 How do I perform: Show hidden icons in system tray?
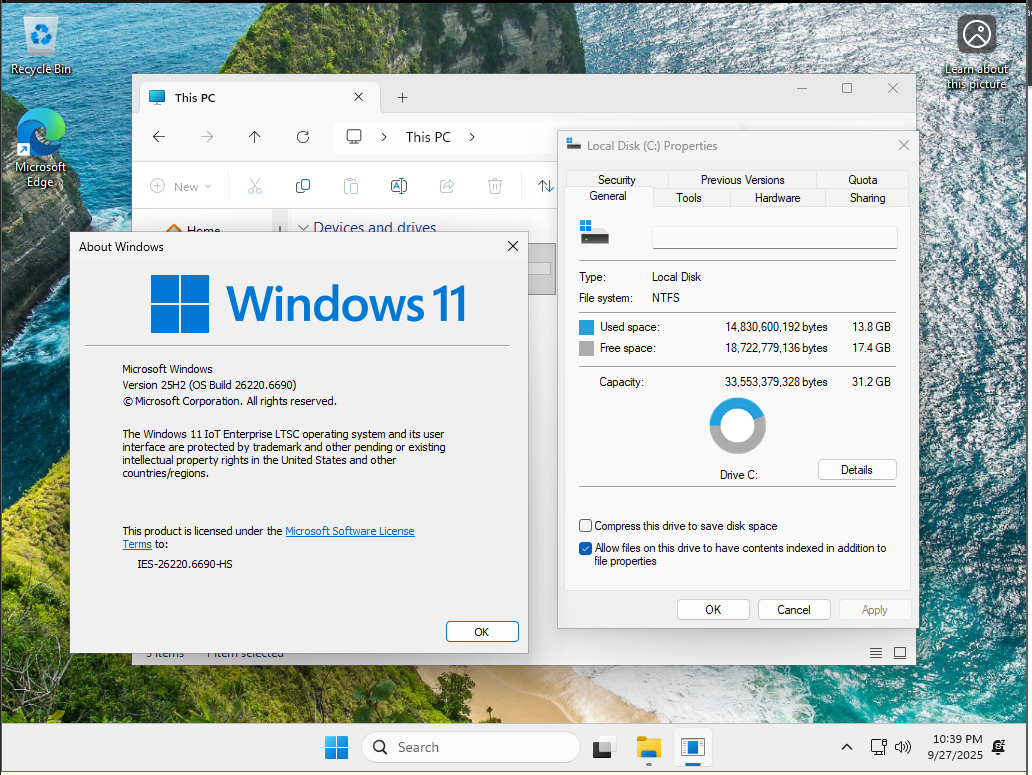click(847, 747)
